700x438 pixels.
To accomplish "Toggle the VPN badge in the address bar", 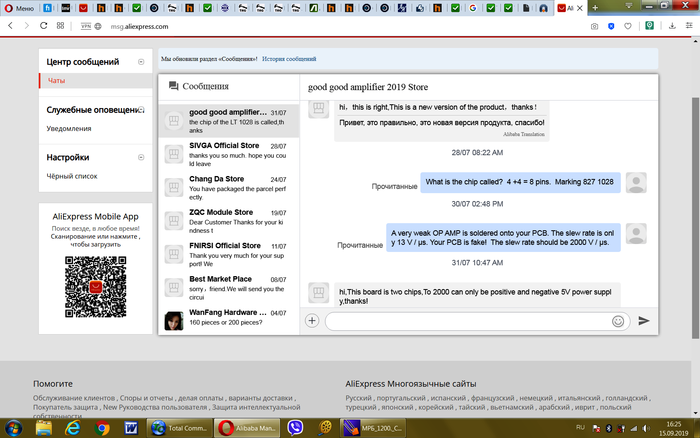I will click(x=86, y=26).
